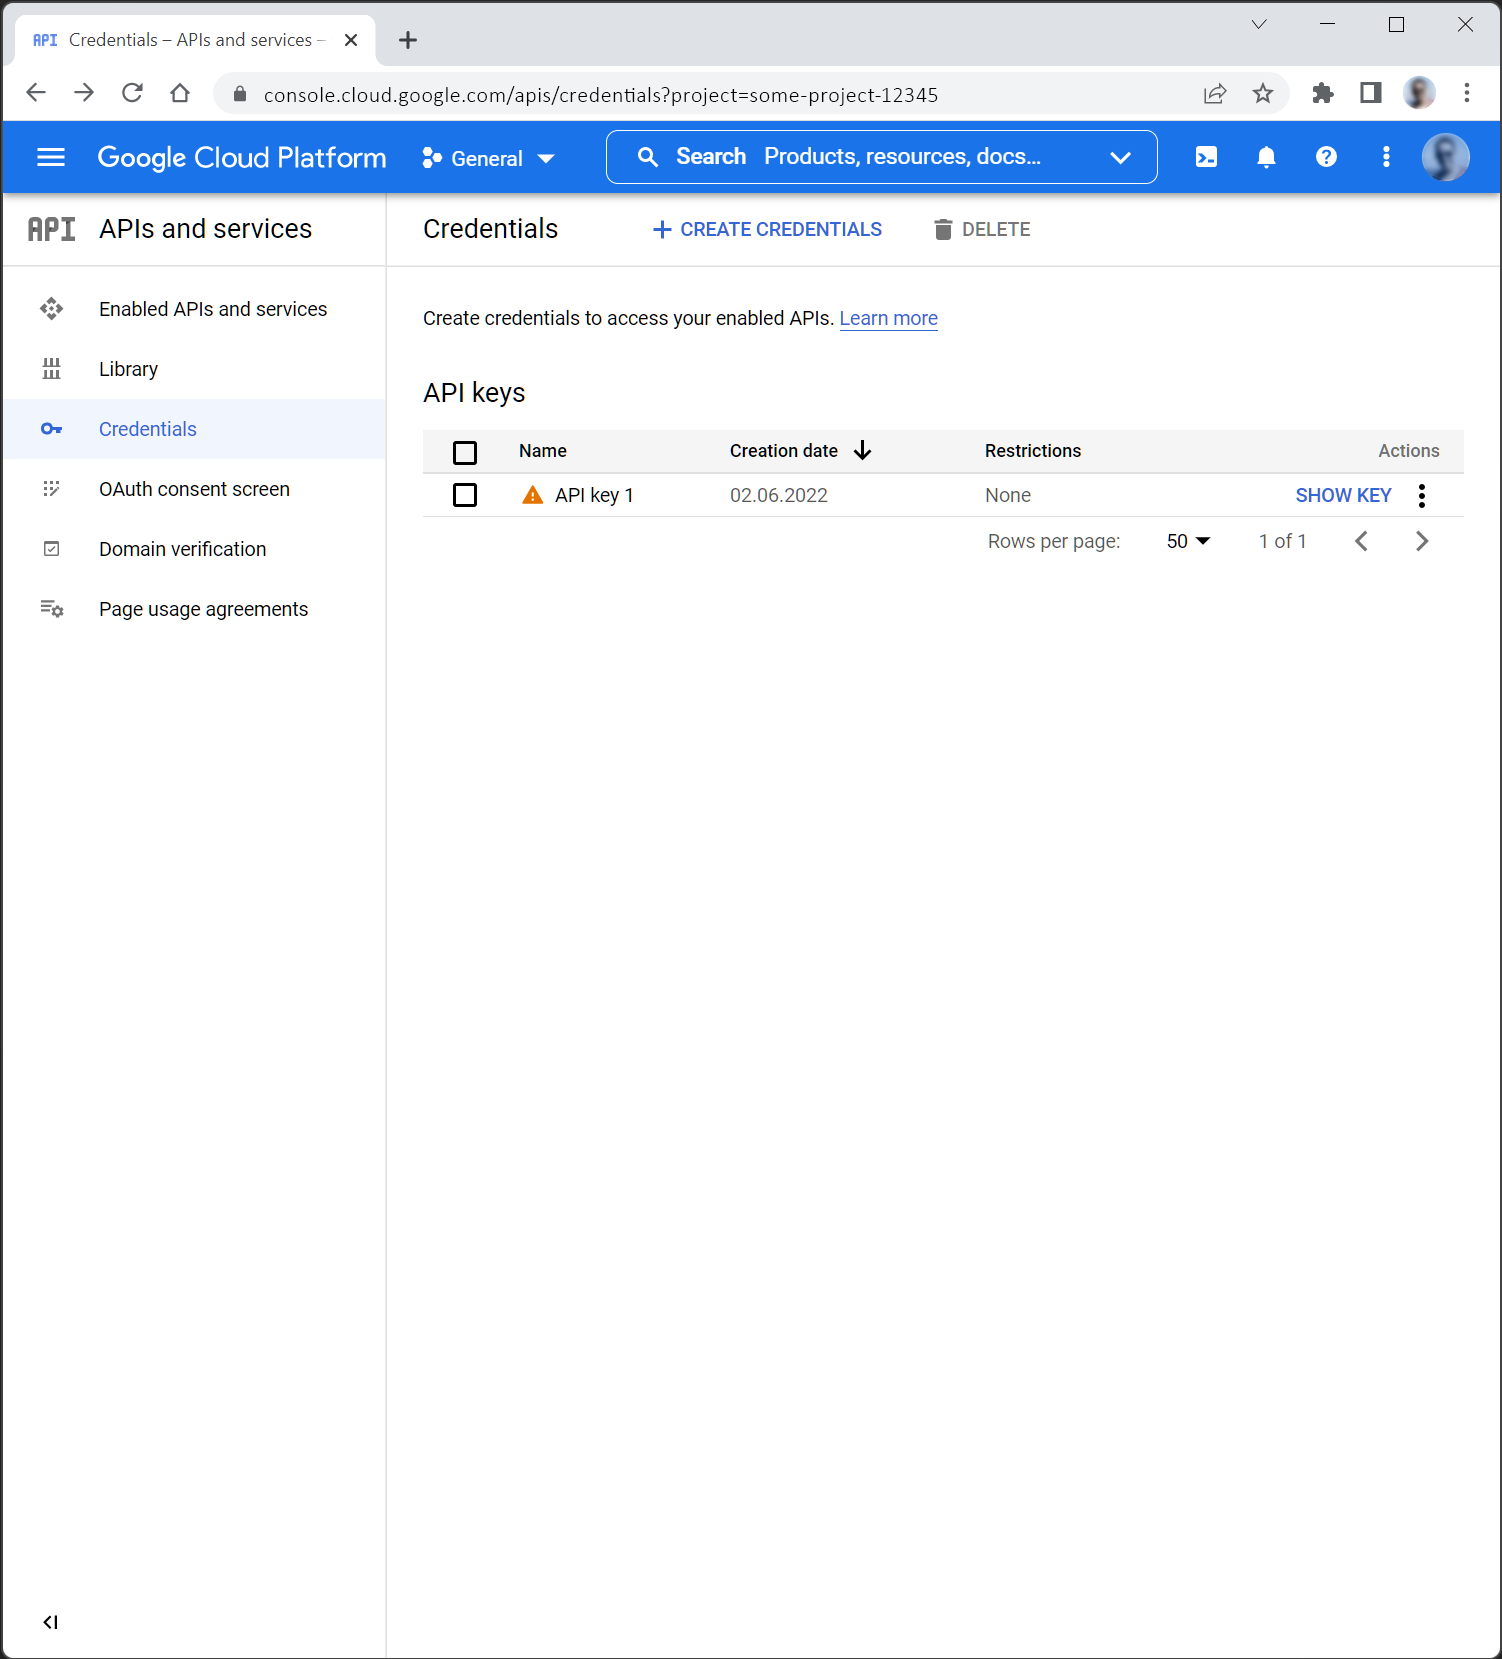The width and height of the screenshot is (1502, 1659).
Task: Collapse the left sidebar panel
Action: [x=50, y=1622]
